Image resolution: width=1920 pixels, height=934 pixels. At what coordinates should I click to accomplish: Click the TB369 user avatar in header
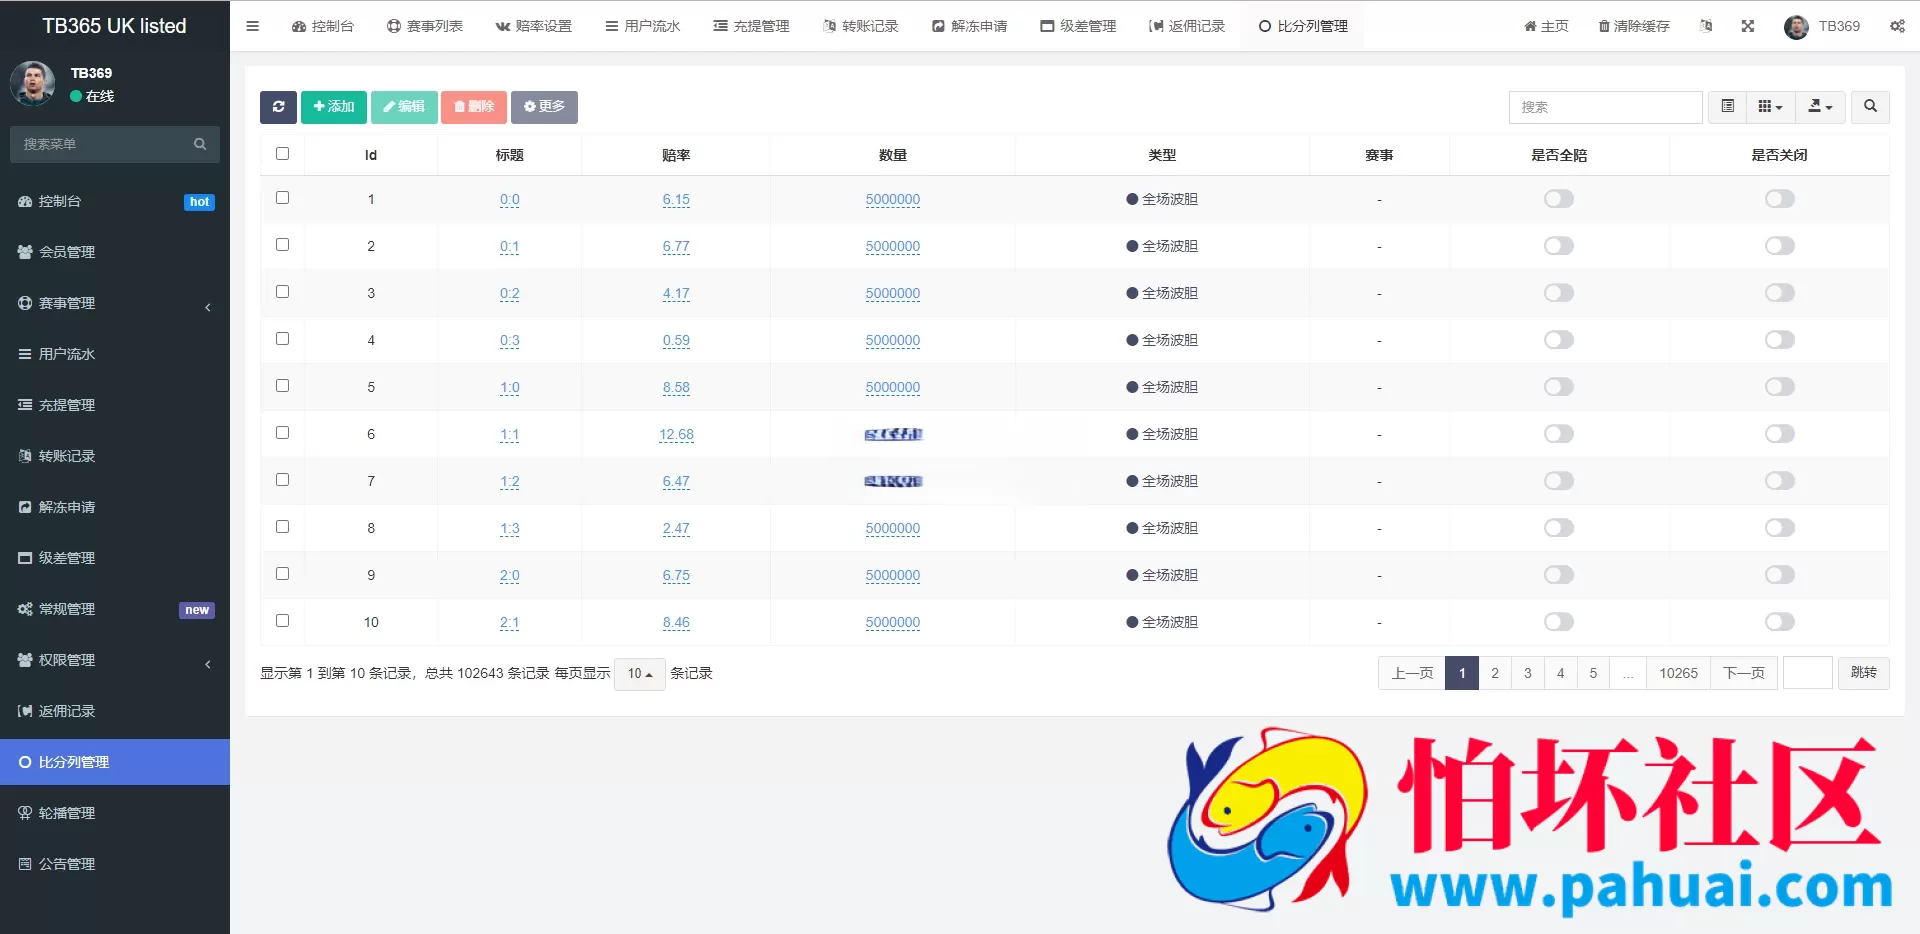click(1796, 27)
